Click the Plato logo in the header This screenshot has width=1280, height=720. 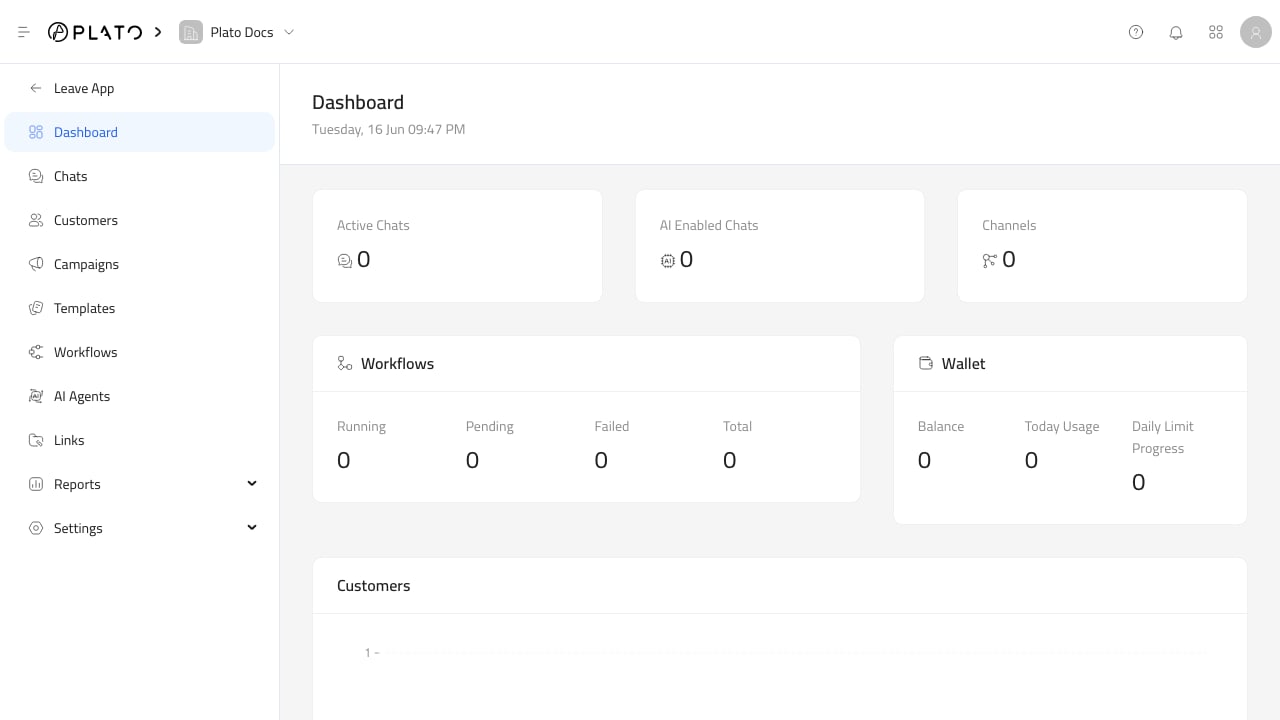click(95, 32)
